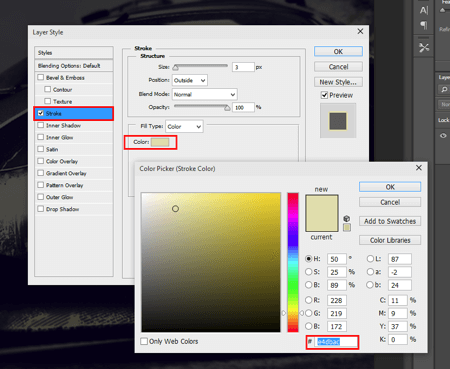Toggle layer visibility eye icon

pyautogui.click(x=443, y=136)
